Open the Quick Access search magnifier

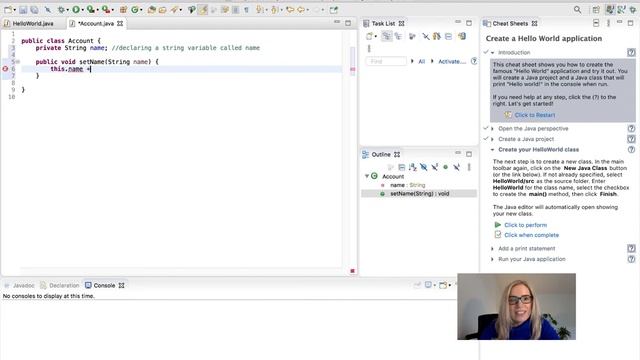[x=577, y=9]
